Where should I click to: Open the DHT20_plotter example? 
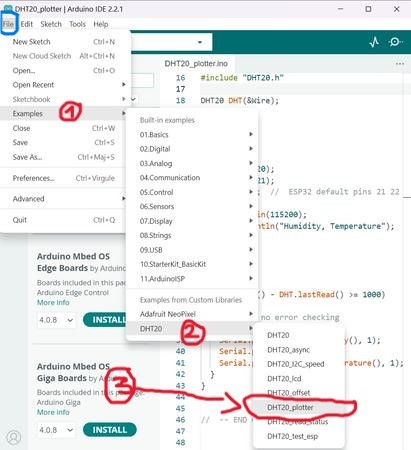pyautogui.click(x=299, y=407)
